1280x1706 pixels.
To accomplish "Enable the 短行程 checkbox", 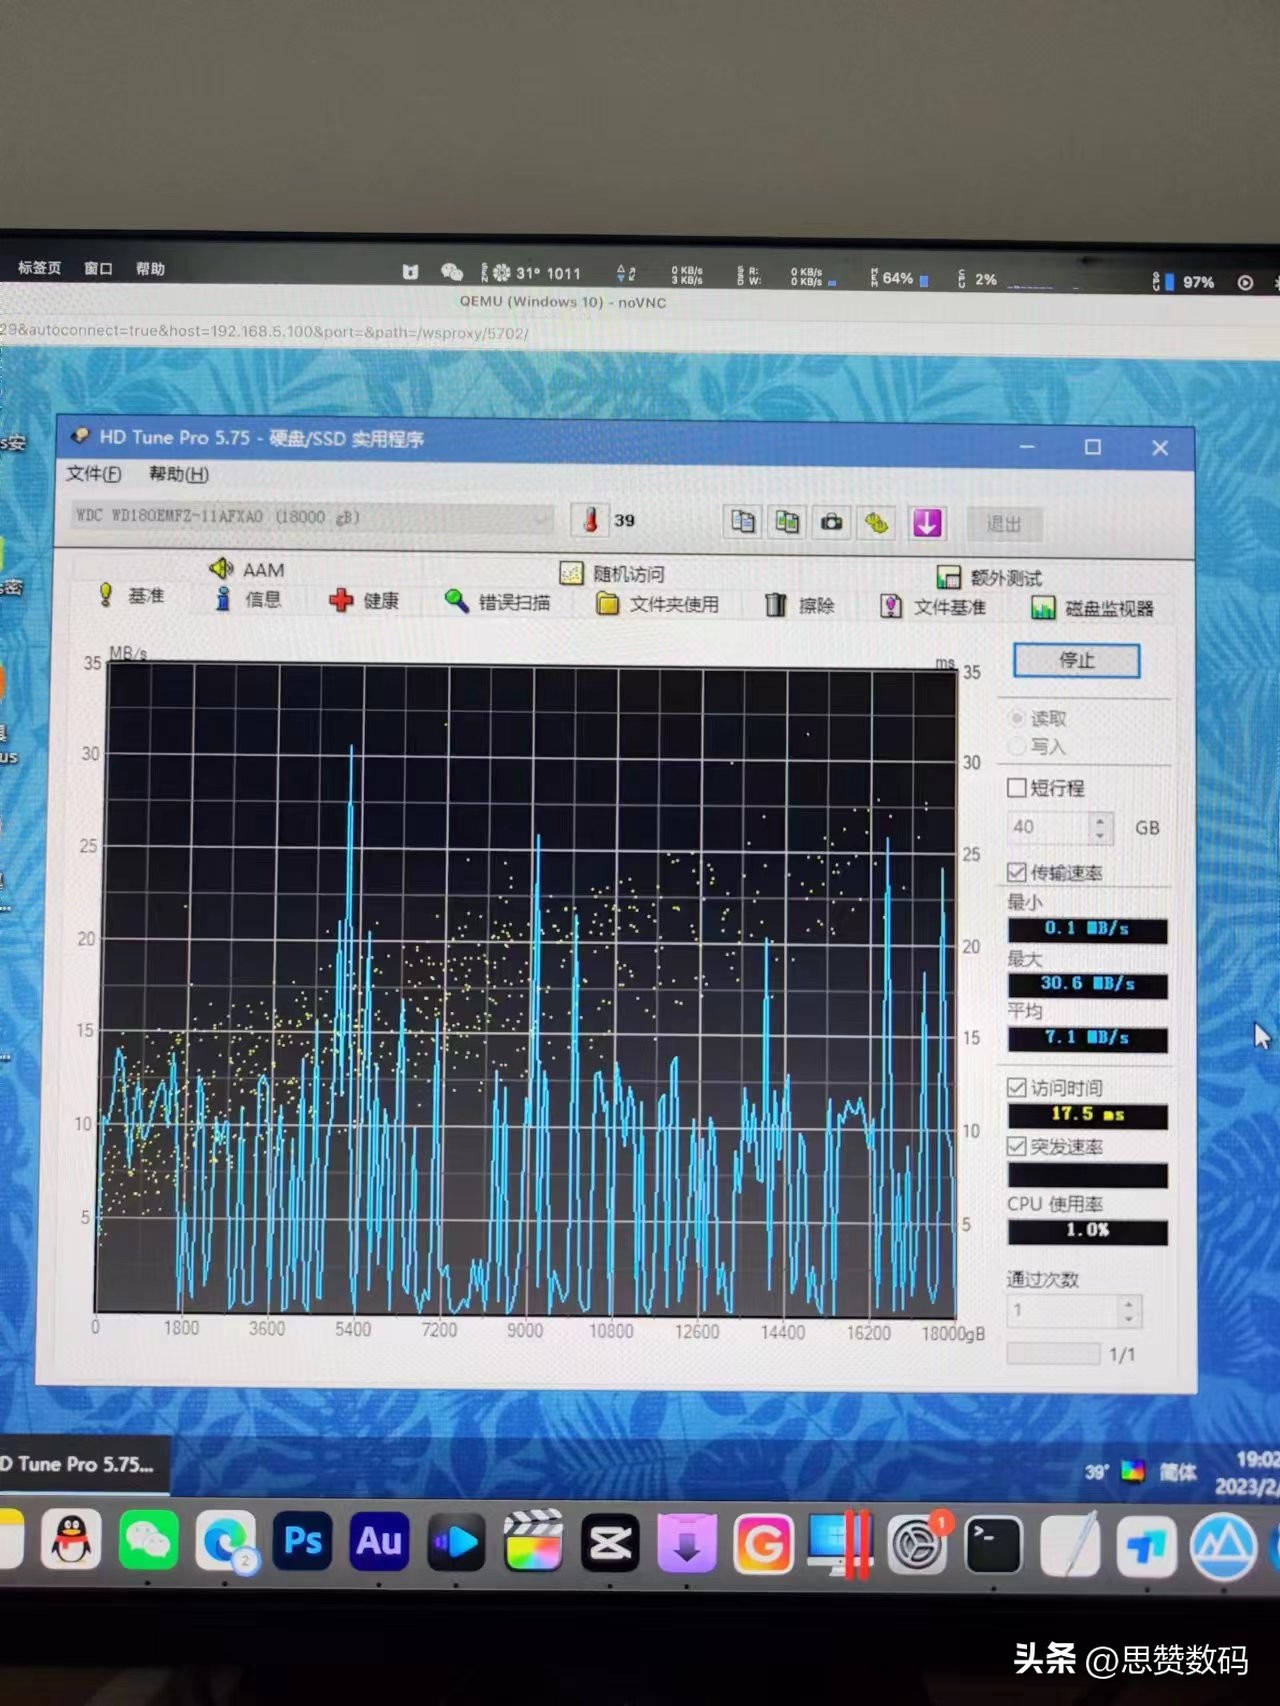I will tap(1017, 788).
